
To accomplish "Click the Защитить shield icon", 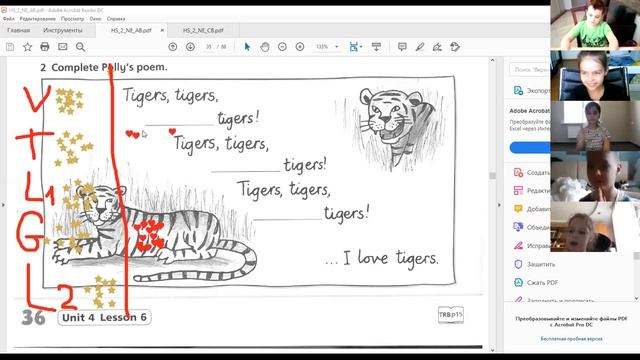I will pos(518,264).
